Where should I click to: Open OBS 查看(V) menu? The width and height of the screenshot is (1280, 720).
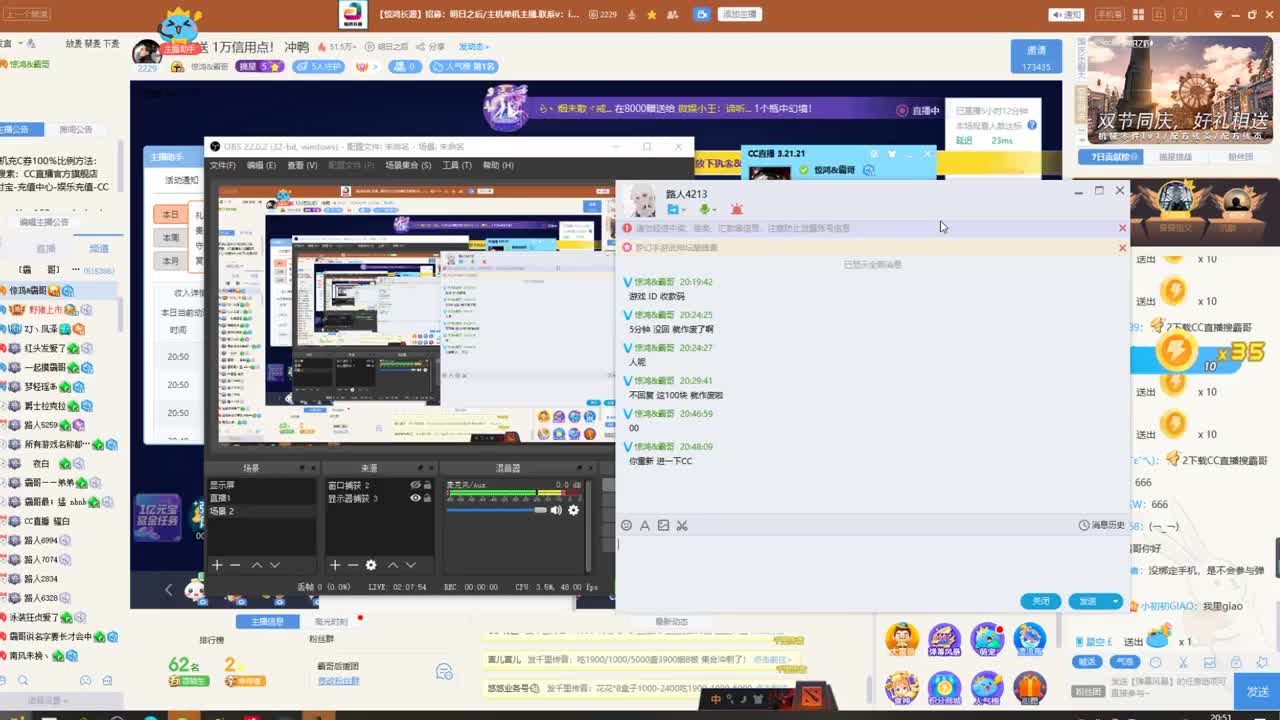tap(302, 165)
